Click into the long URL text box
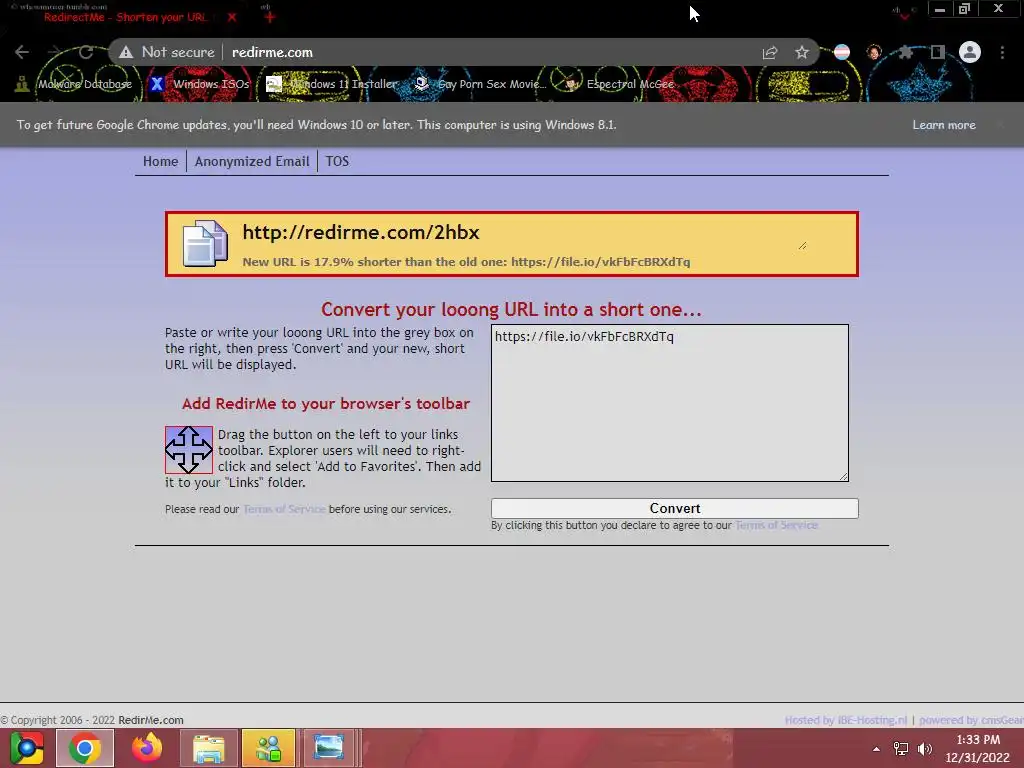1024x768 pixels. click(x=670, y=403)
